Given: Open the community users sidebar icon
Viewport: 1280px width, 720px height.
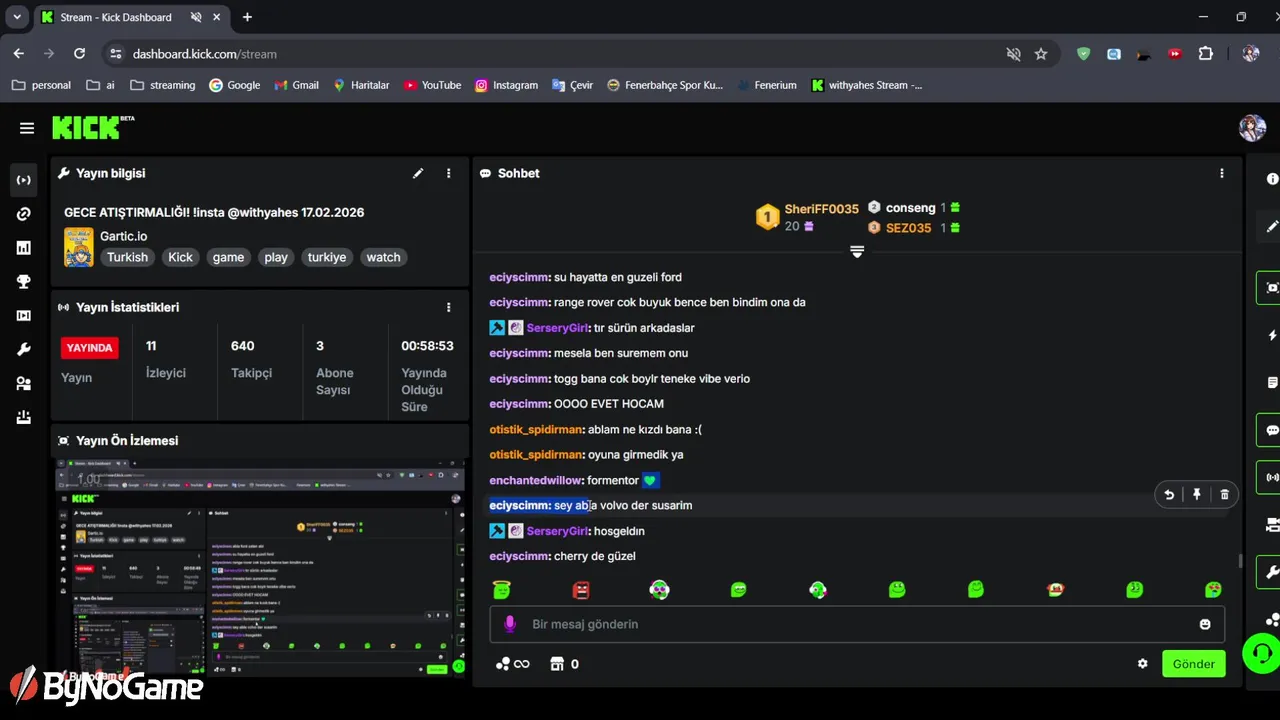Looking at the screenshot, I should click(24, 384).
